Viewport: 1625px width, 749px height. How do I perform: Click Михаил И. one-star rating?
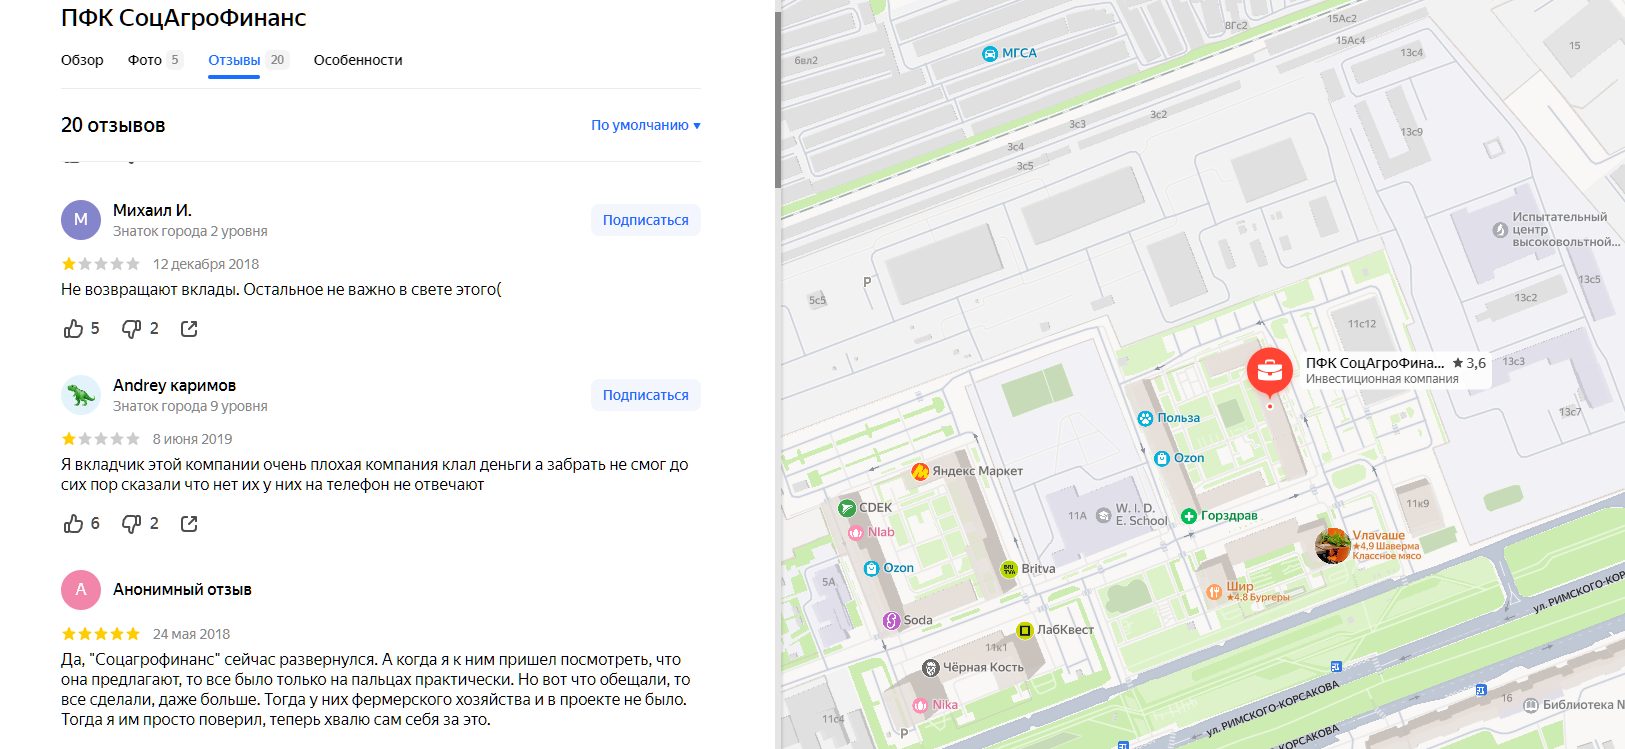tap(100, 264)
